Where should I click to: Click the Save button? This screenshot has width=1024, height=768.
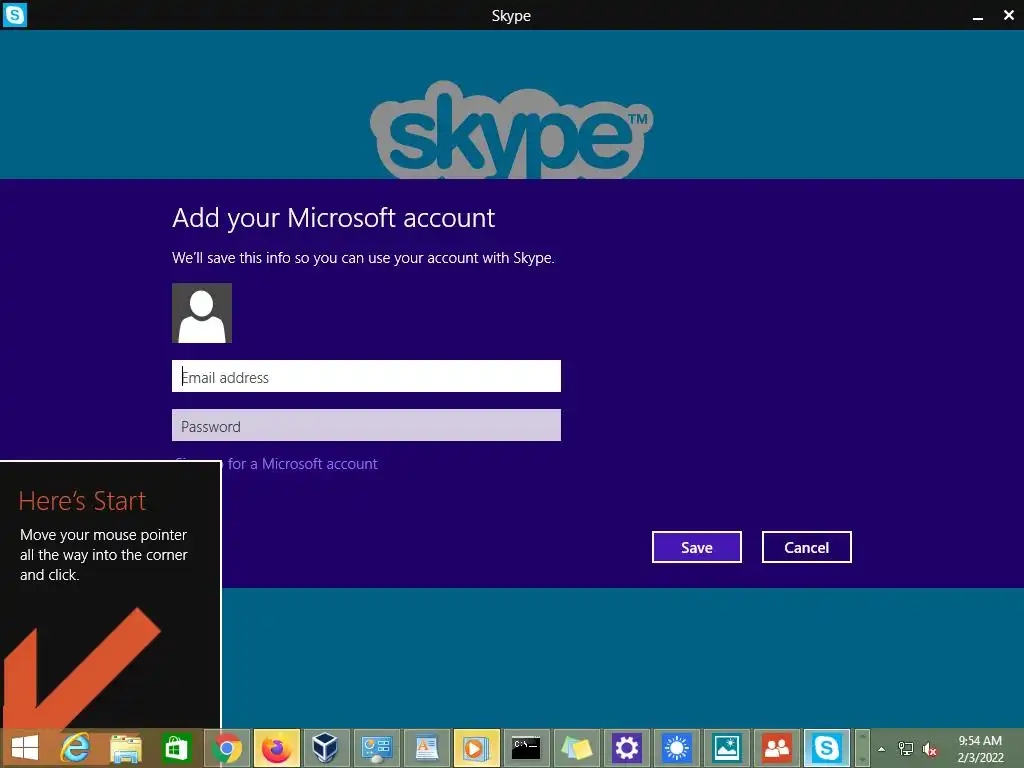pyautogui.click(x=696, y=547)
